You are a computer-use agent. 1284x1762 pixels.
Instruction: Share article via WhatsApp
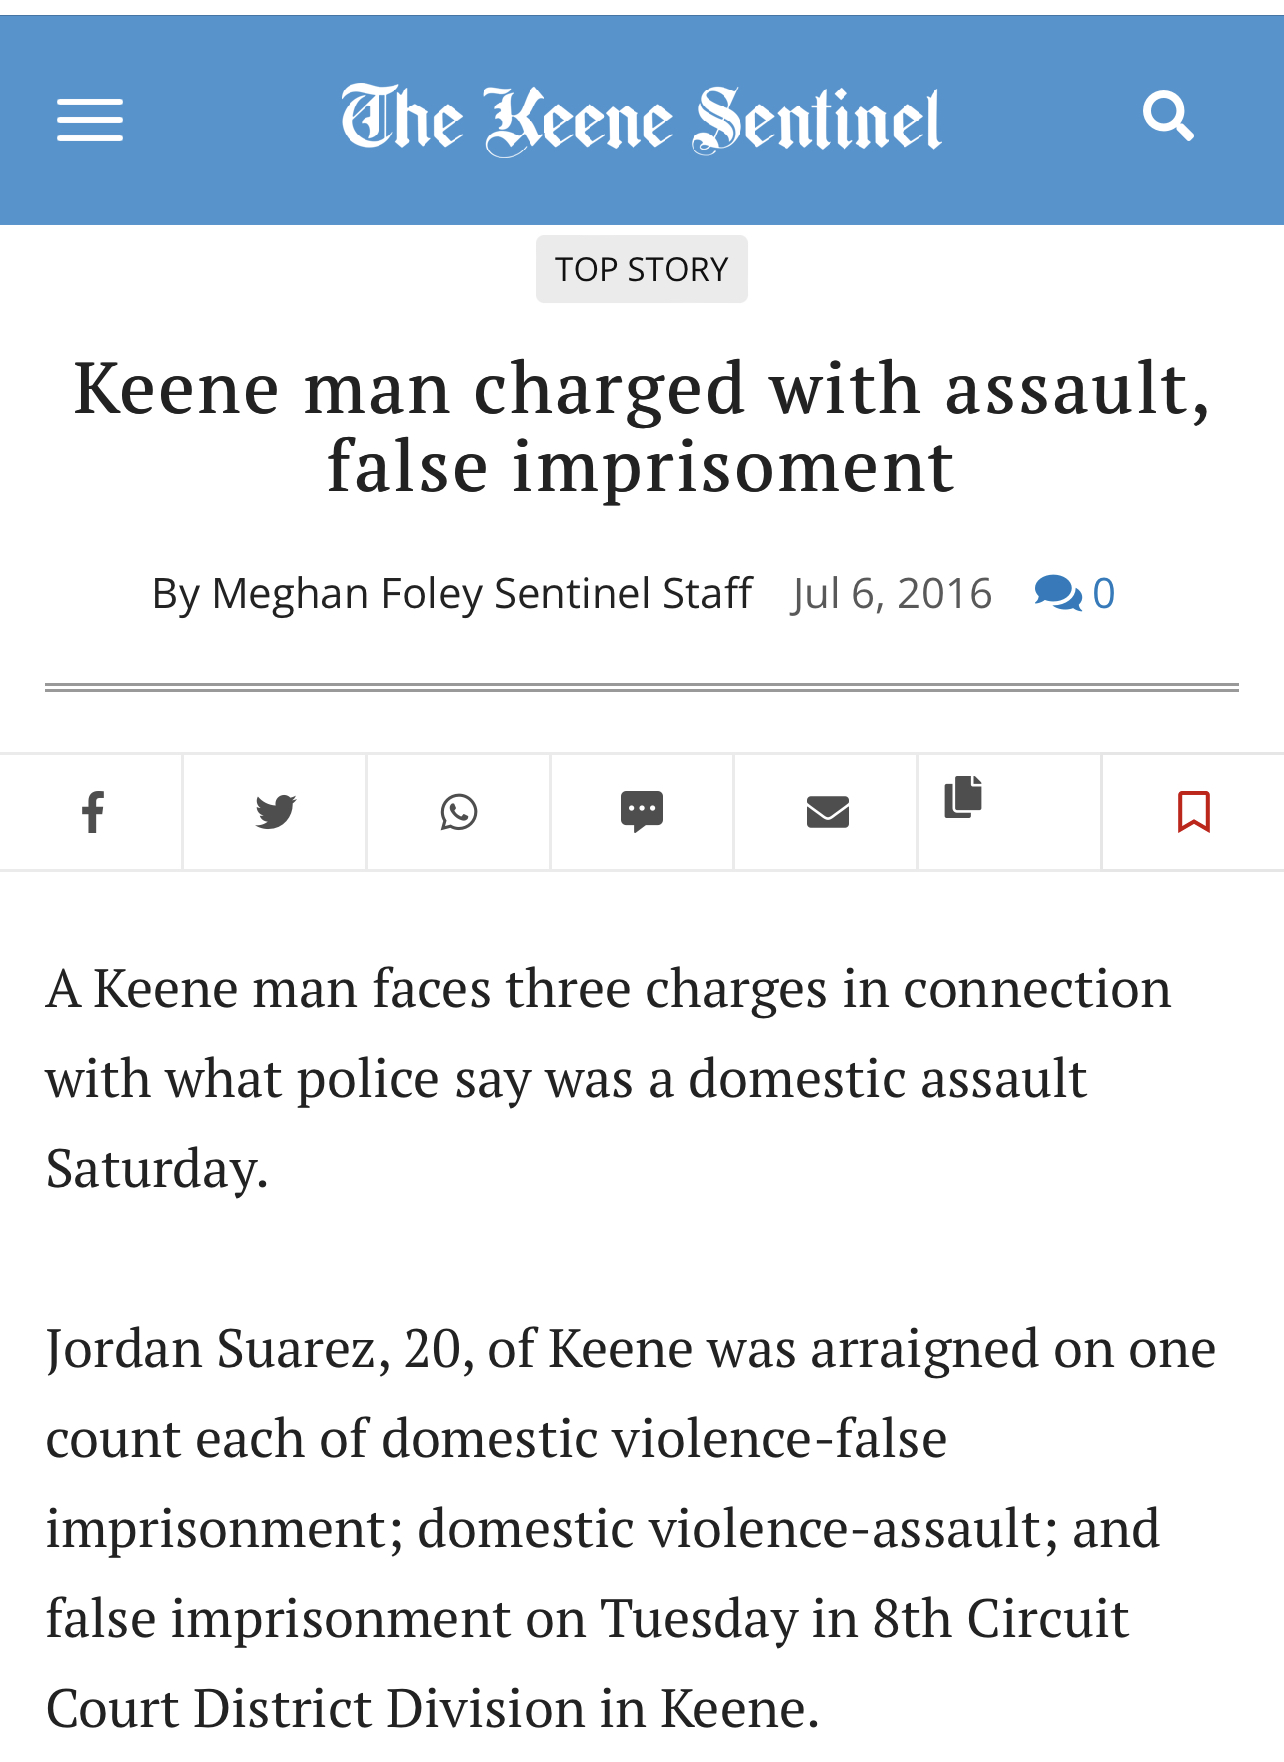[459, 812]
